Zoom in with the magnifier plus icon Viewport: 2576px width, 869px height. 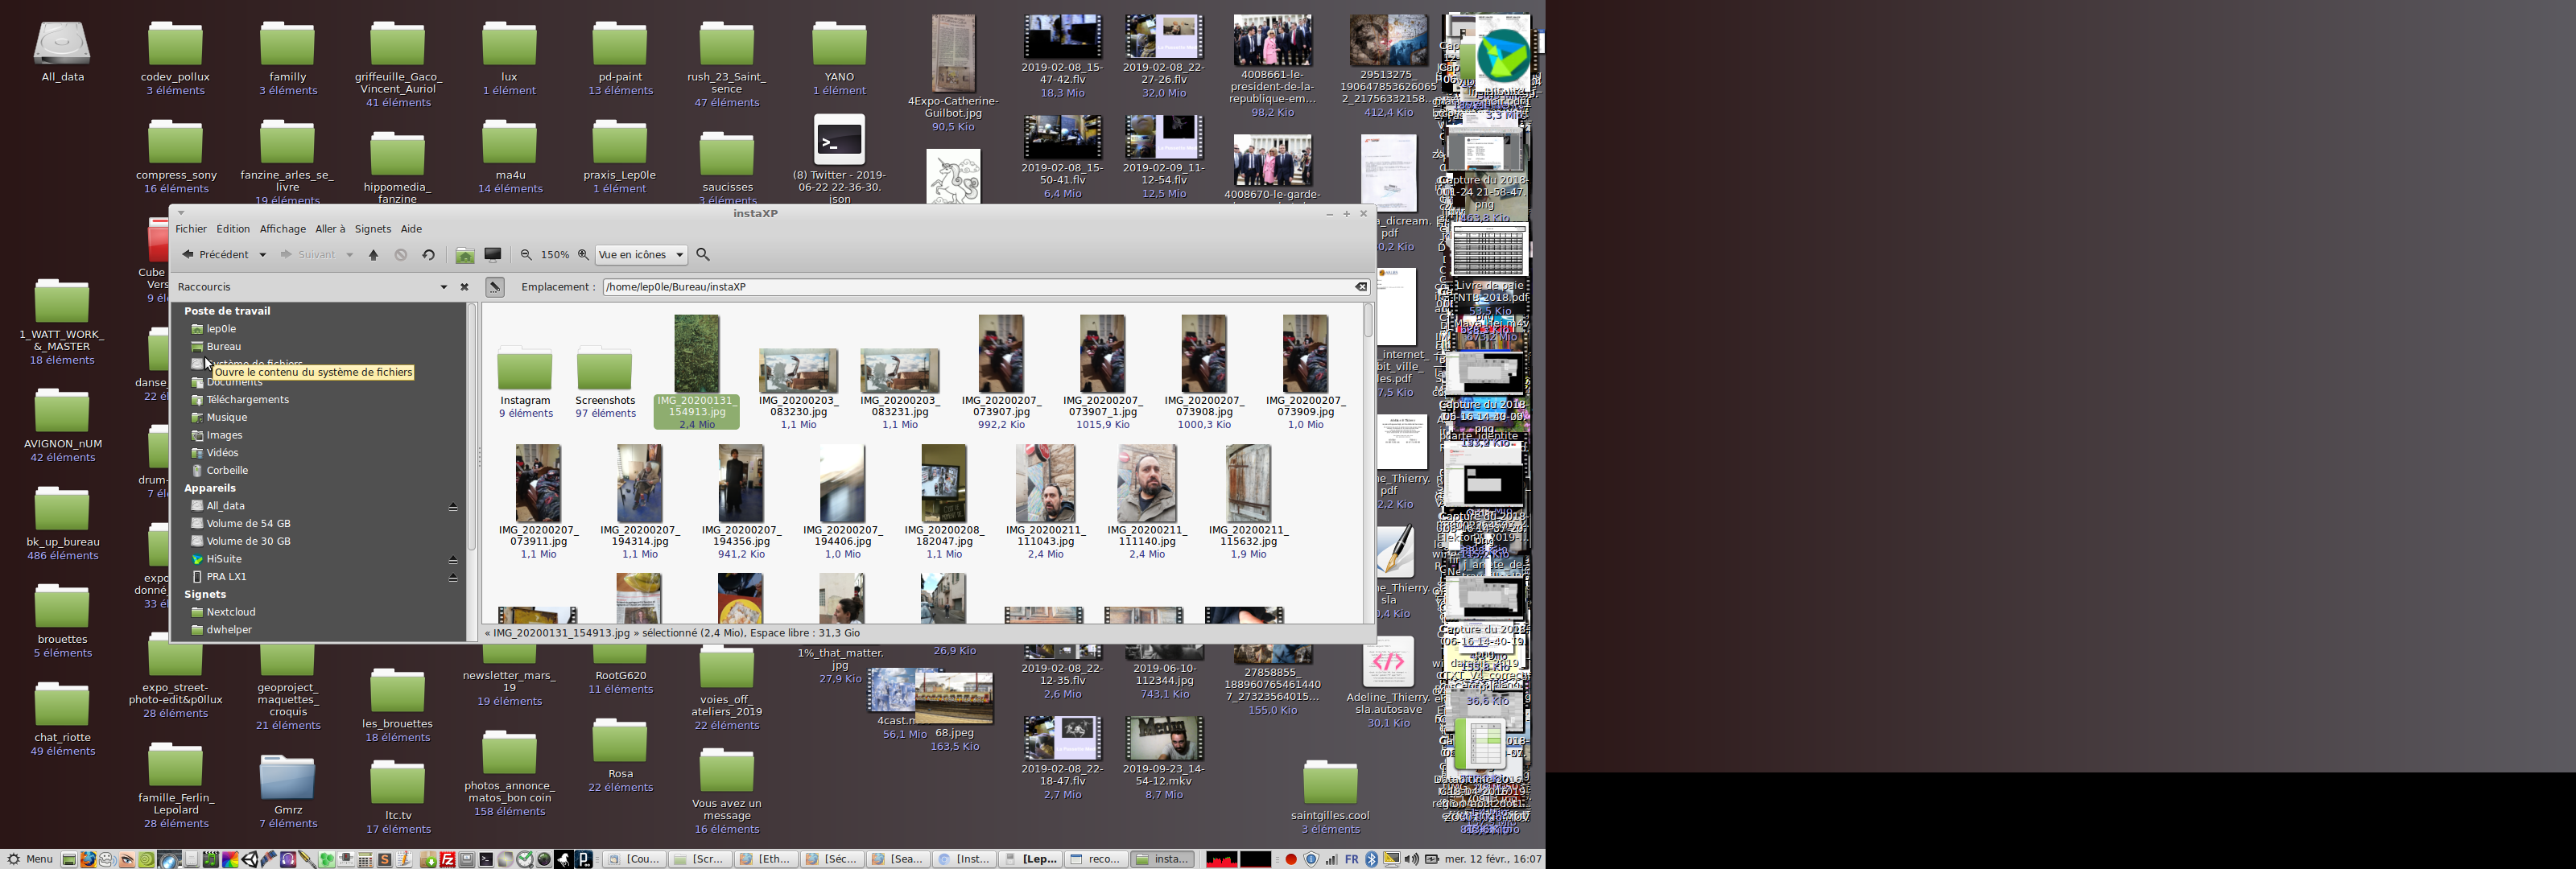pos(584,255)
